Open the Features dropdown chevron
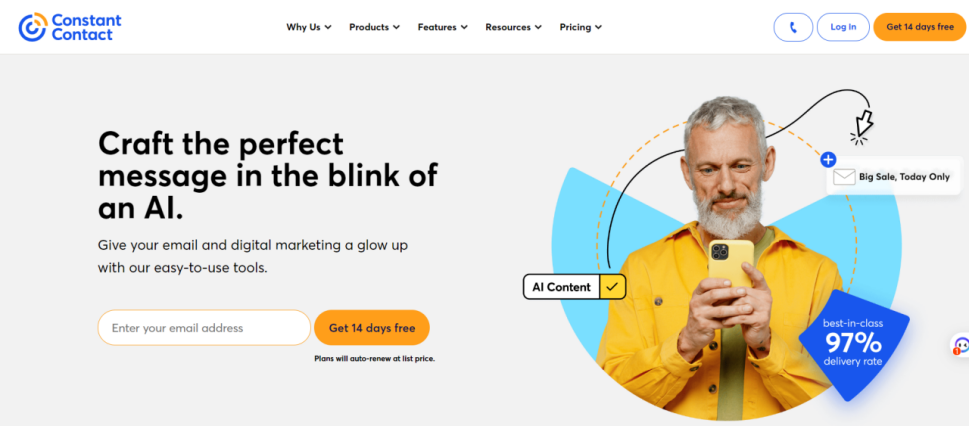The height and width of the screenshot is (426, 969). point(463,27)
